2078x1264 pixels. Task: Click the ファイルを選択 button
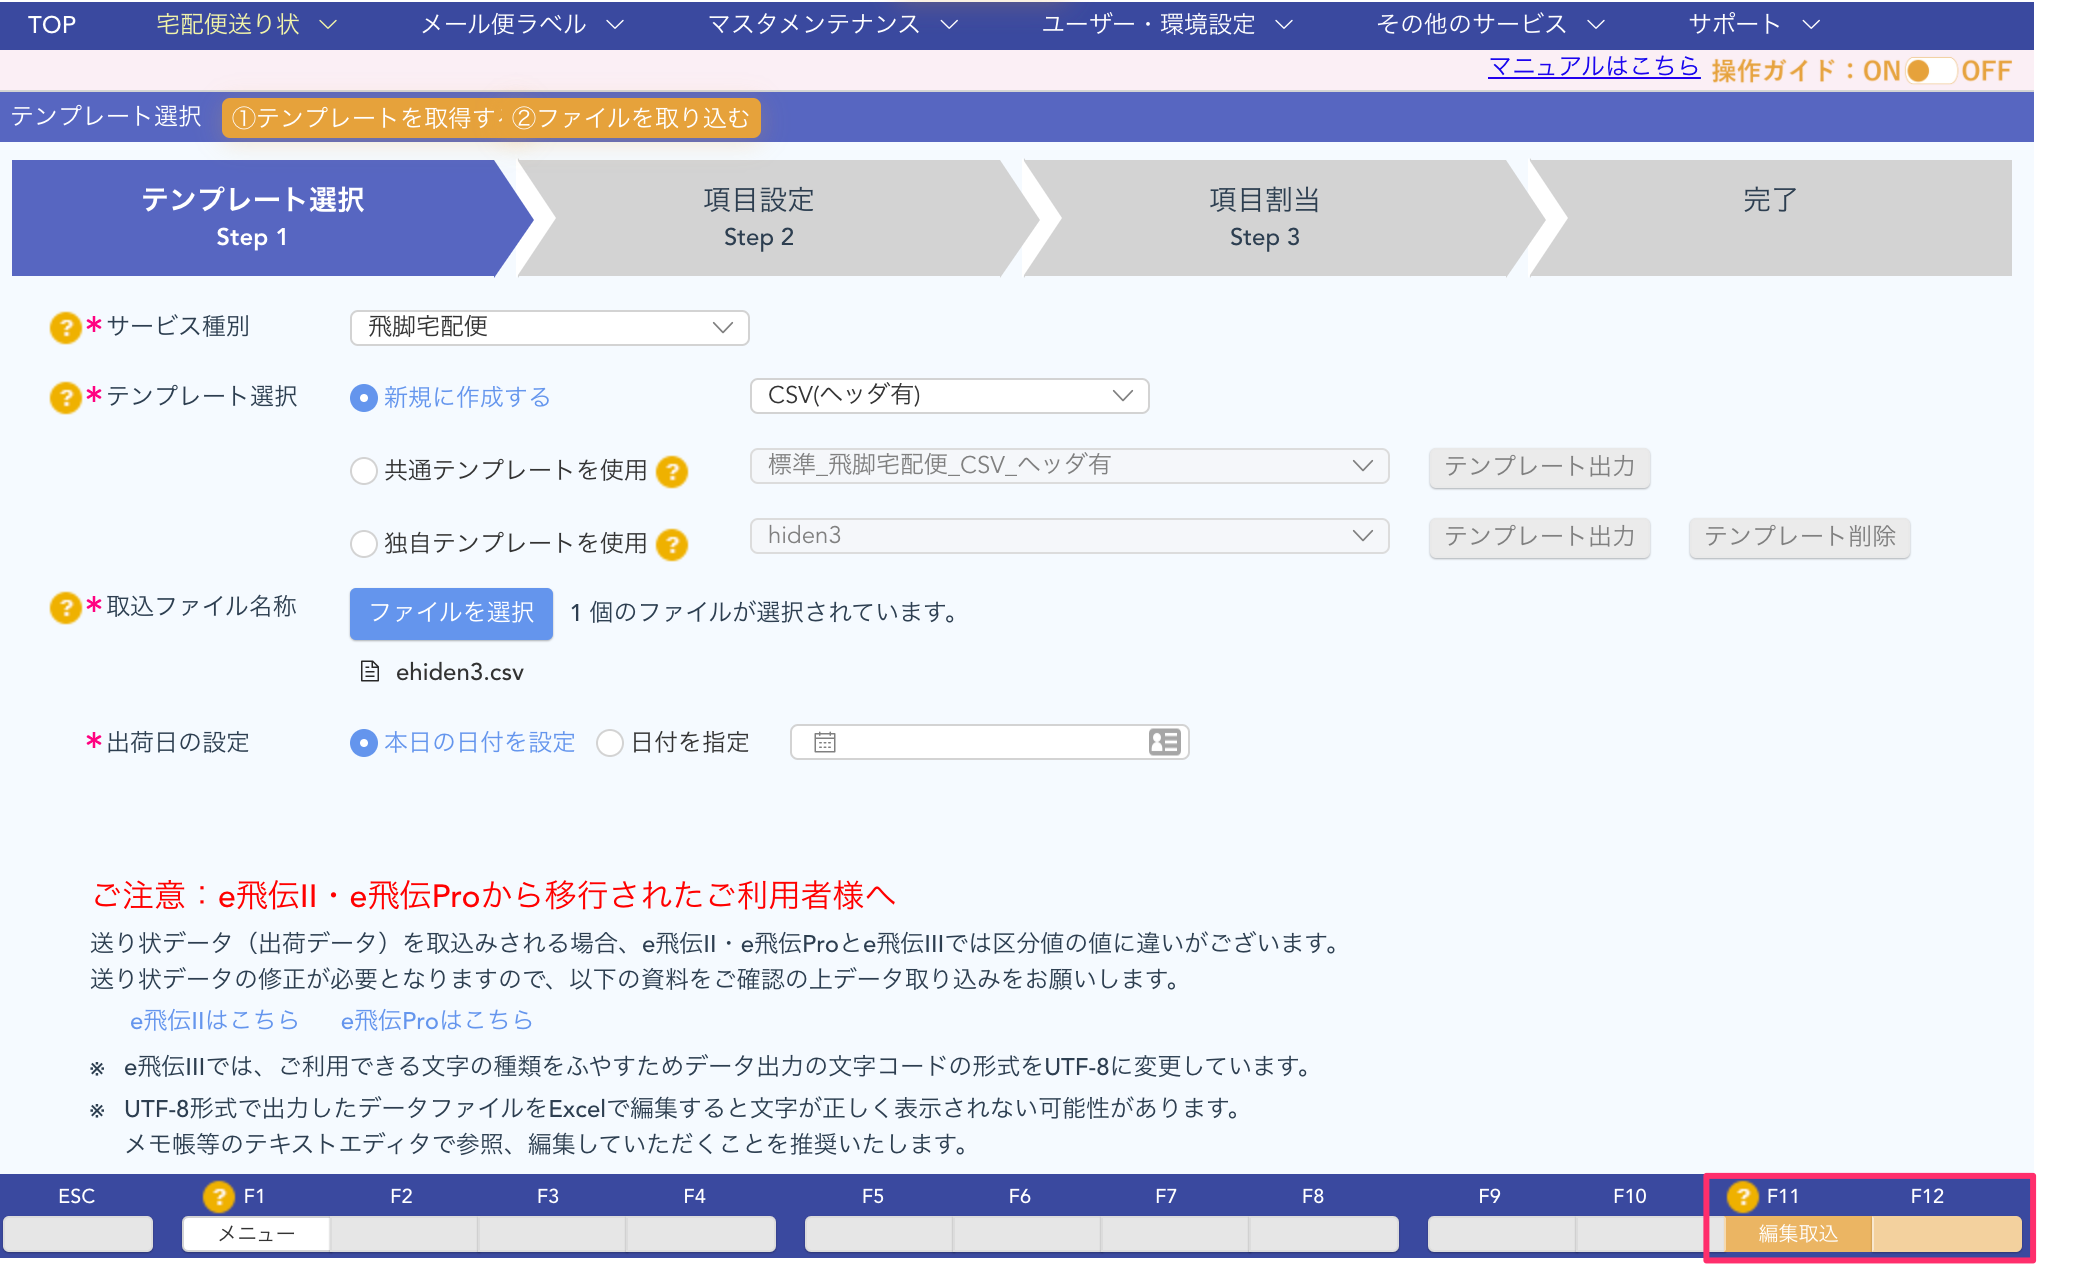coord(451,613)
